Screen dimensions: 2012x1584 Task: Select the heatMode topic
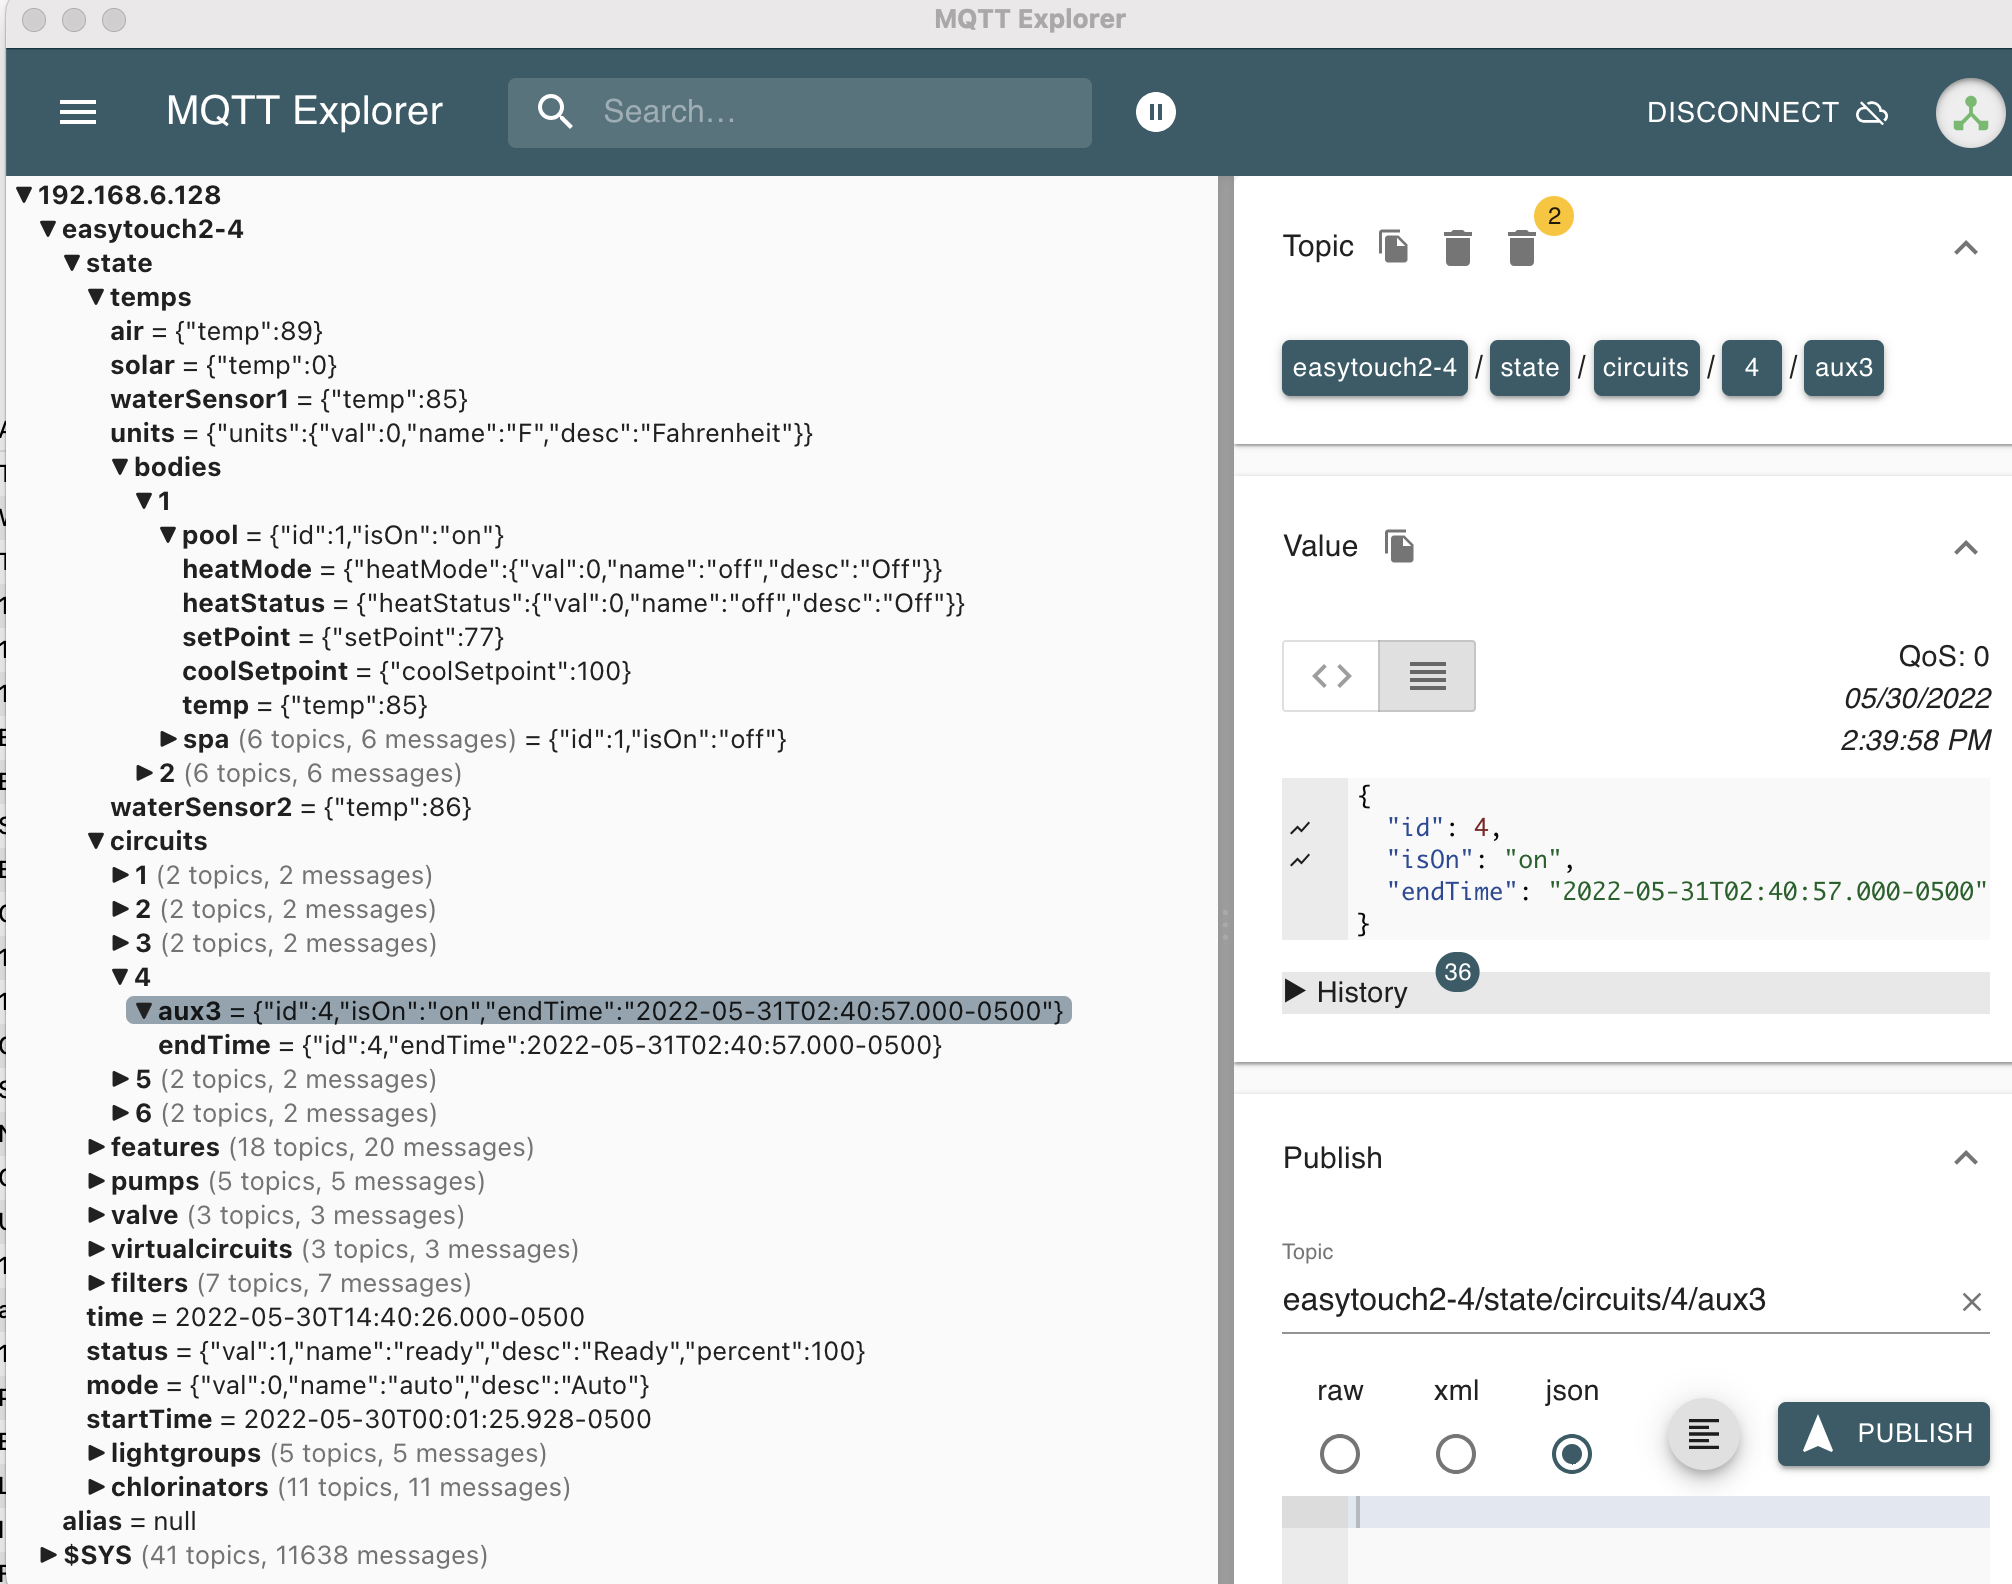(x=562, y=569)
